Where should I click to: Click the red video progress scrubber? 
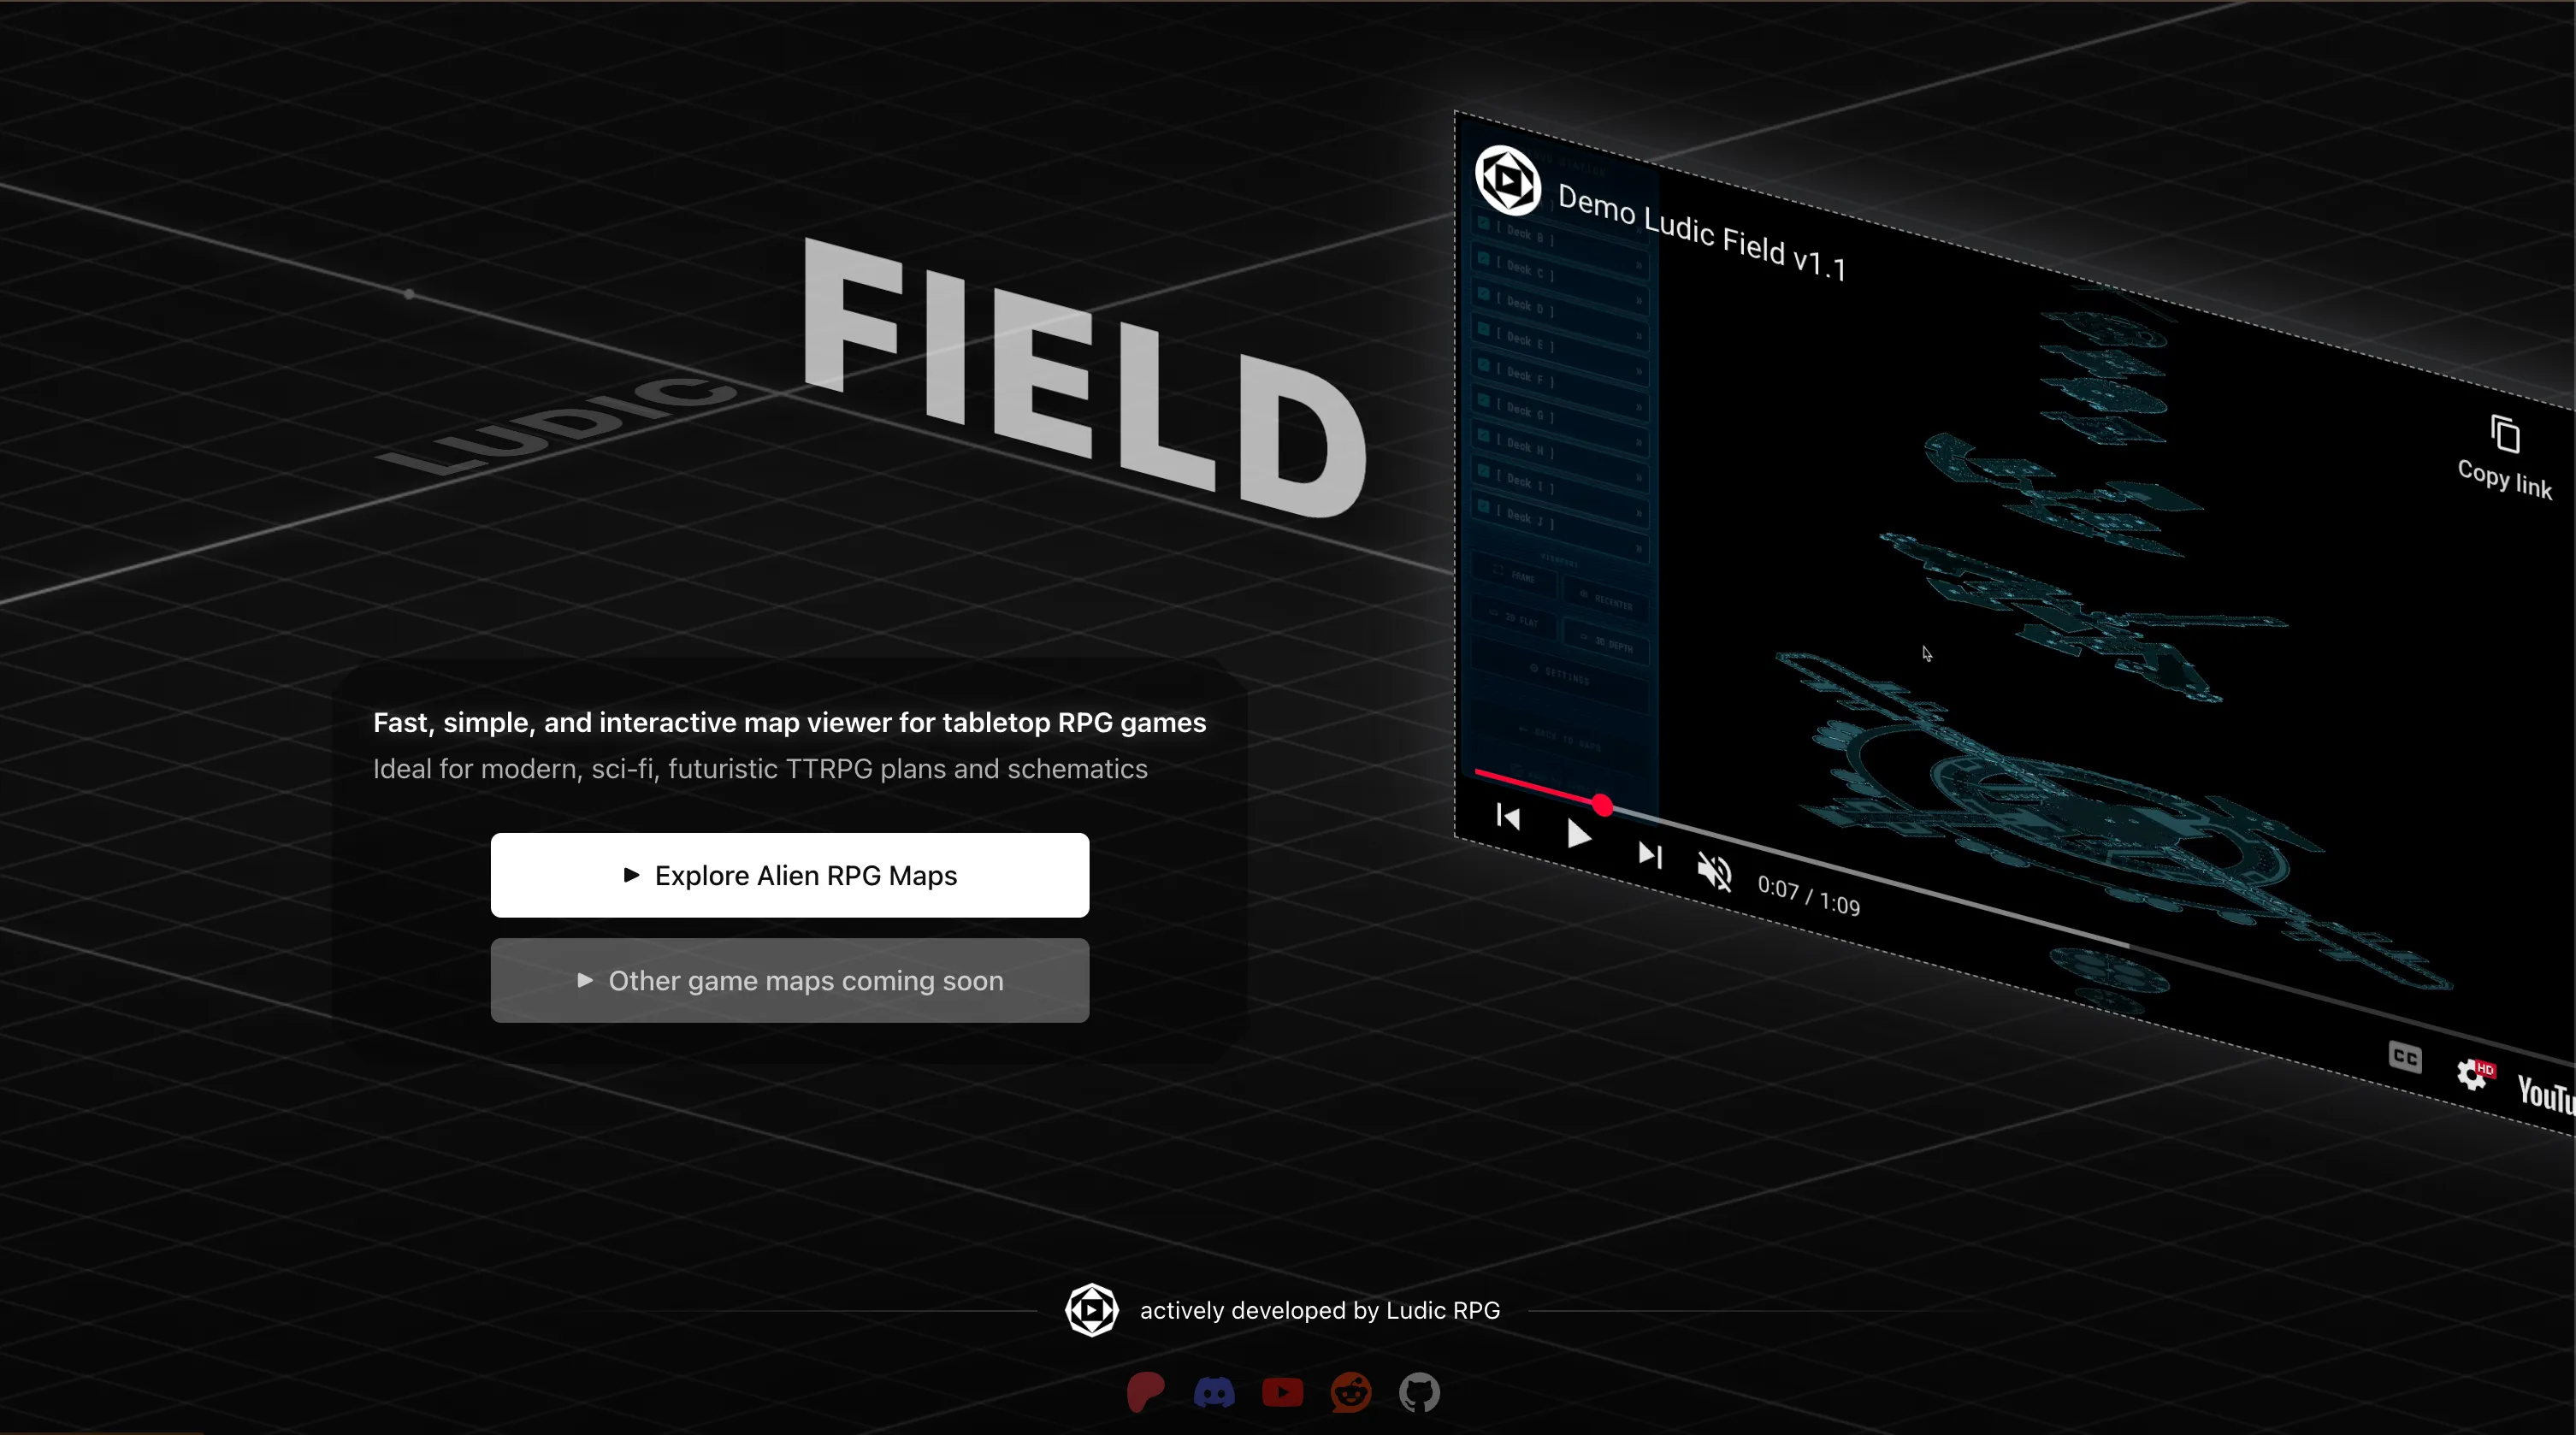pyautogui.click(x=1602, y=805)
